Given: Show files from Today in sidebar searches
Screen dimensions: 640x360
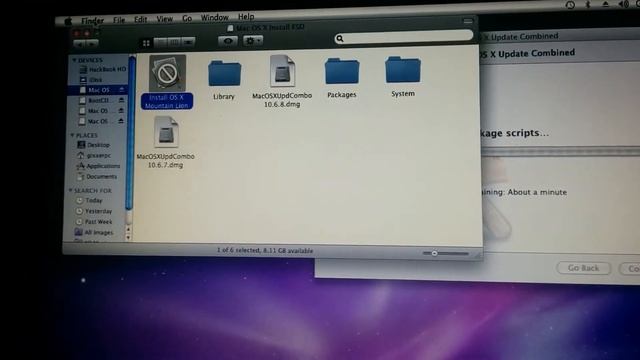Looking at the screenshot, I should pyautogui.click(x=89, y=200).
